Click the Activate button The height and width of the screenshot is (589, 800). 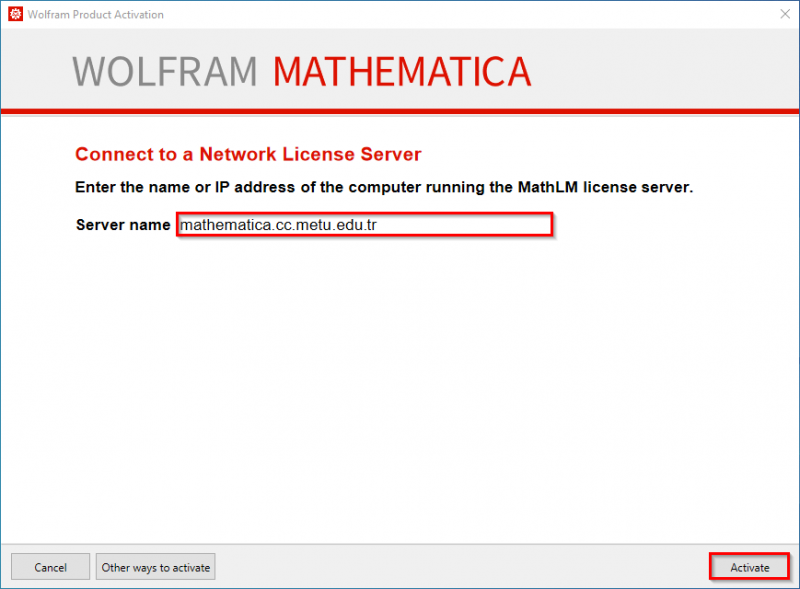(x=749, y=567)
